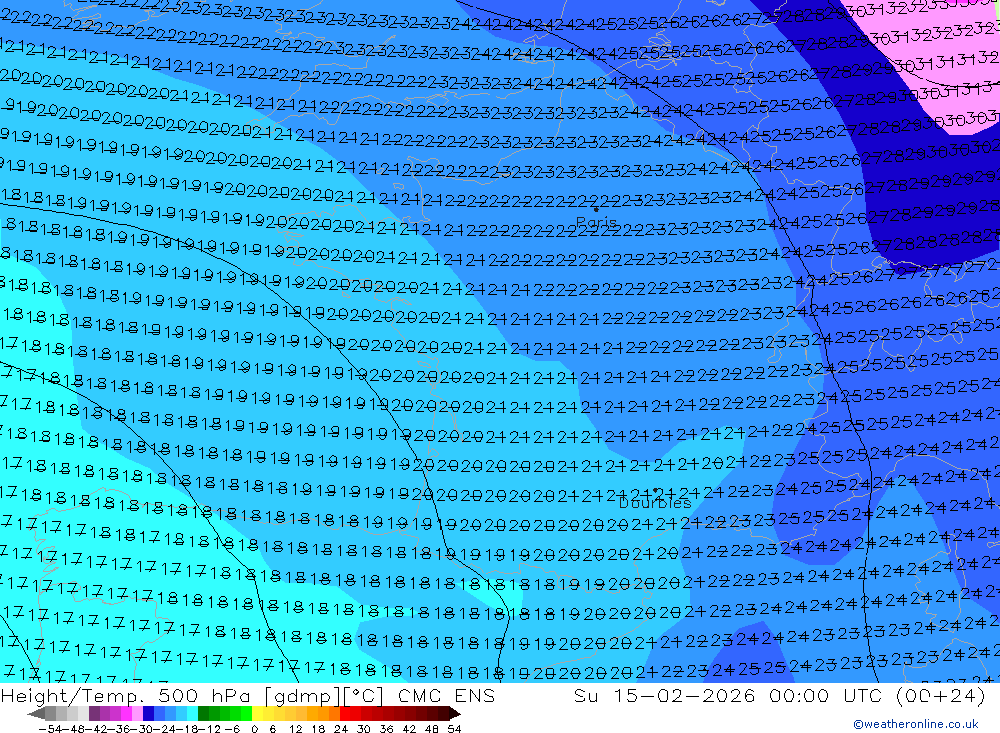Click the black dot marking Paris
The image size is (1000, 733).
(x=596, y=209)
